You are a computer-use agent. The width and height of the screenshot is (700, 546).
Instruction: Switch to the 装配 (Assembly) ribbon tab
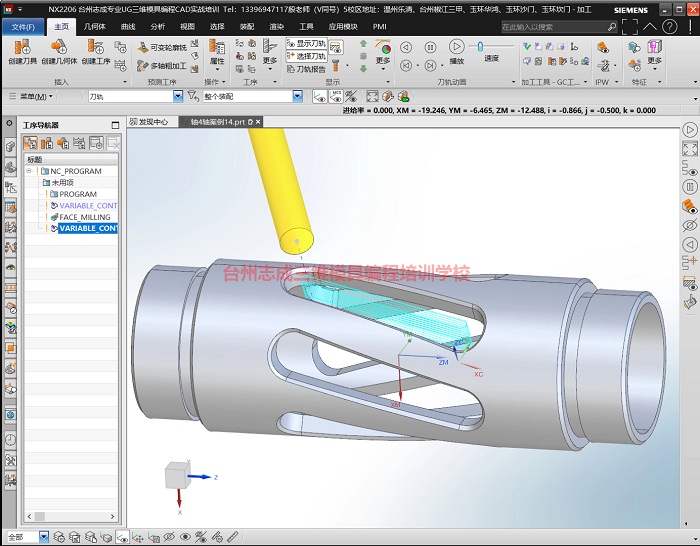[x=247, y=27]
